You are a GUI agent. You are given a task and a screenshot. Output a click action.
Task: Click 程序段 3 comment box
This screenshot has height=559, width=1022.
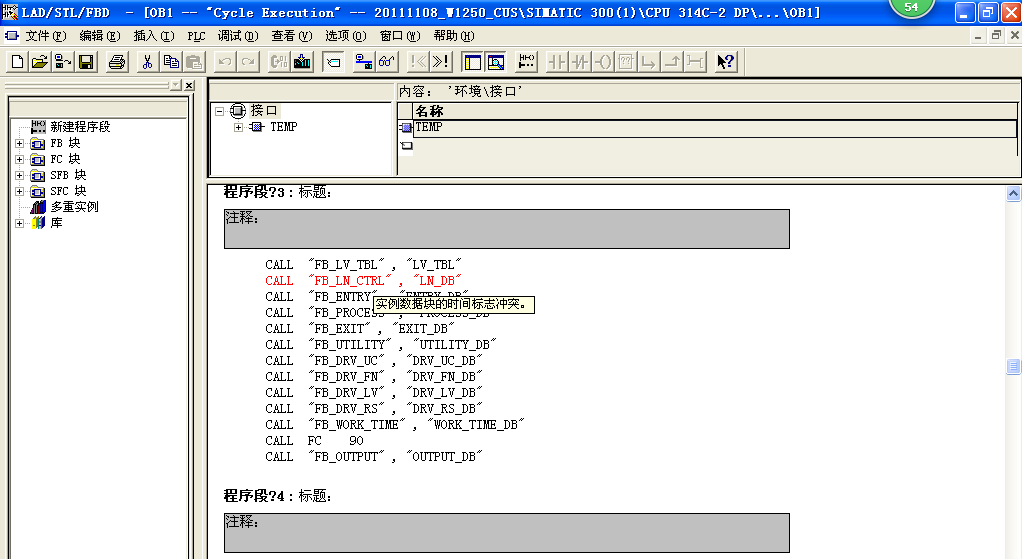point(506,229)
